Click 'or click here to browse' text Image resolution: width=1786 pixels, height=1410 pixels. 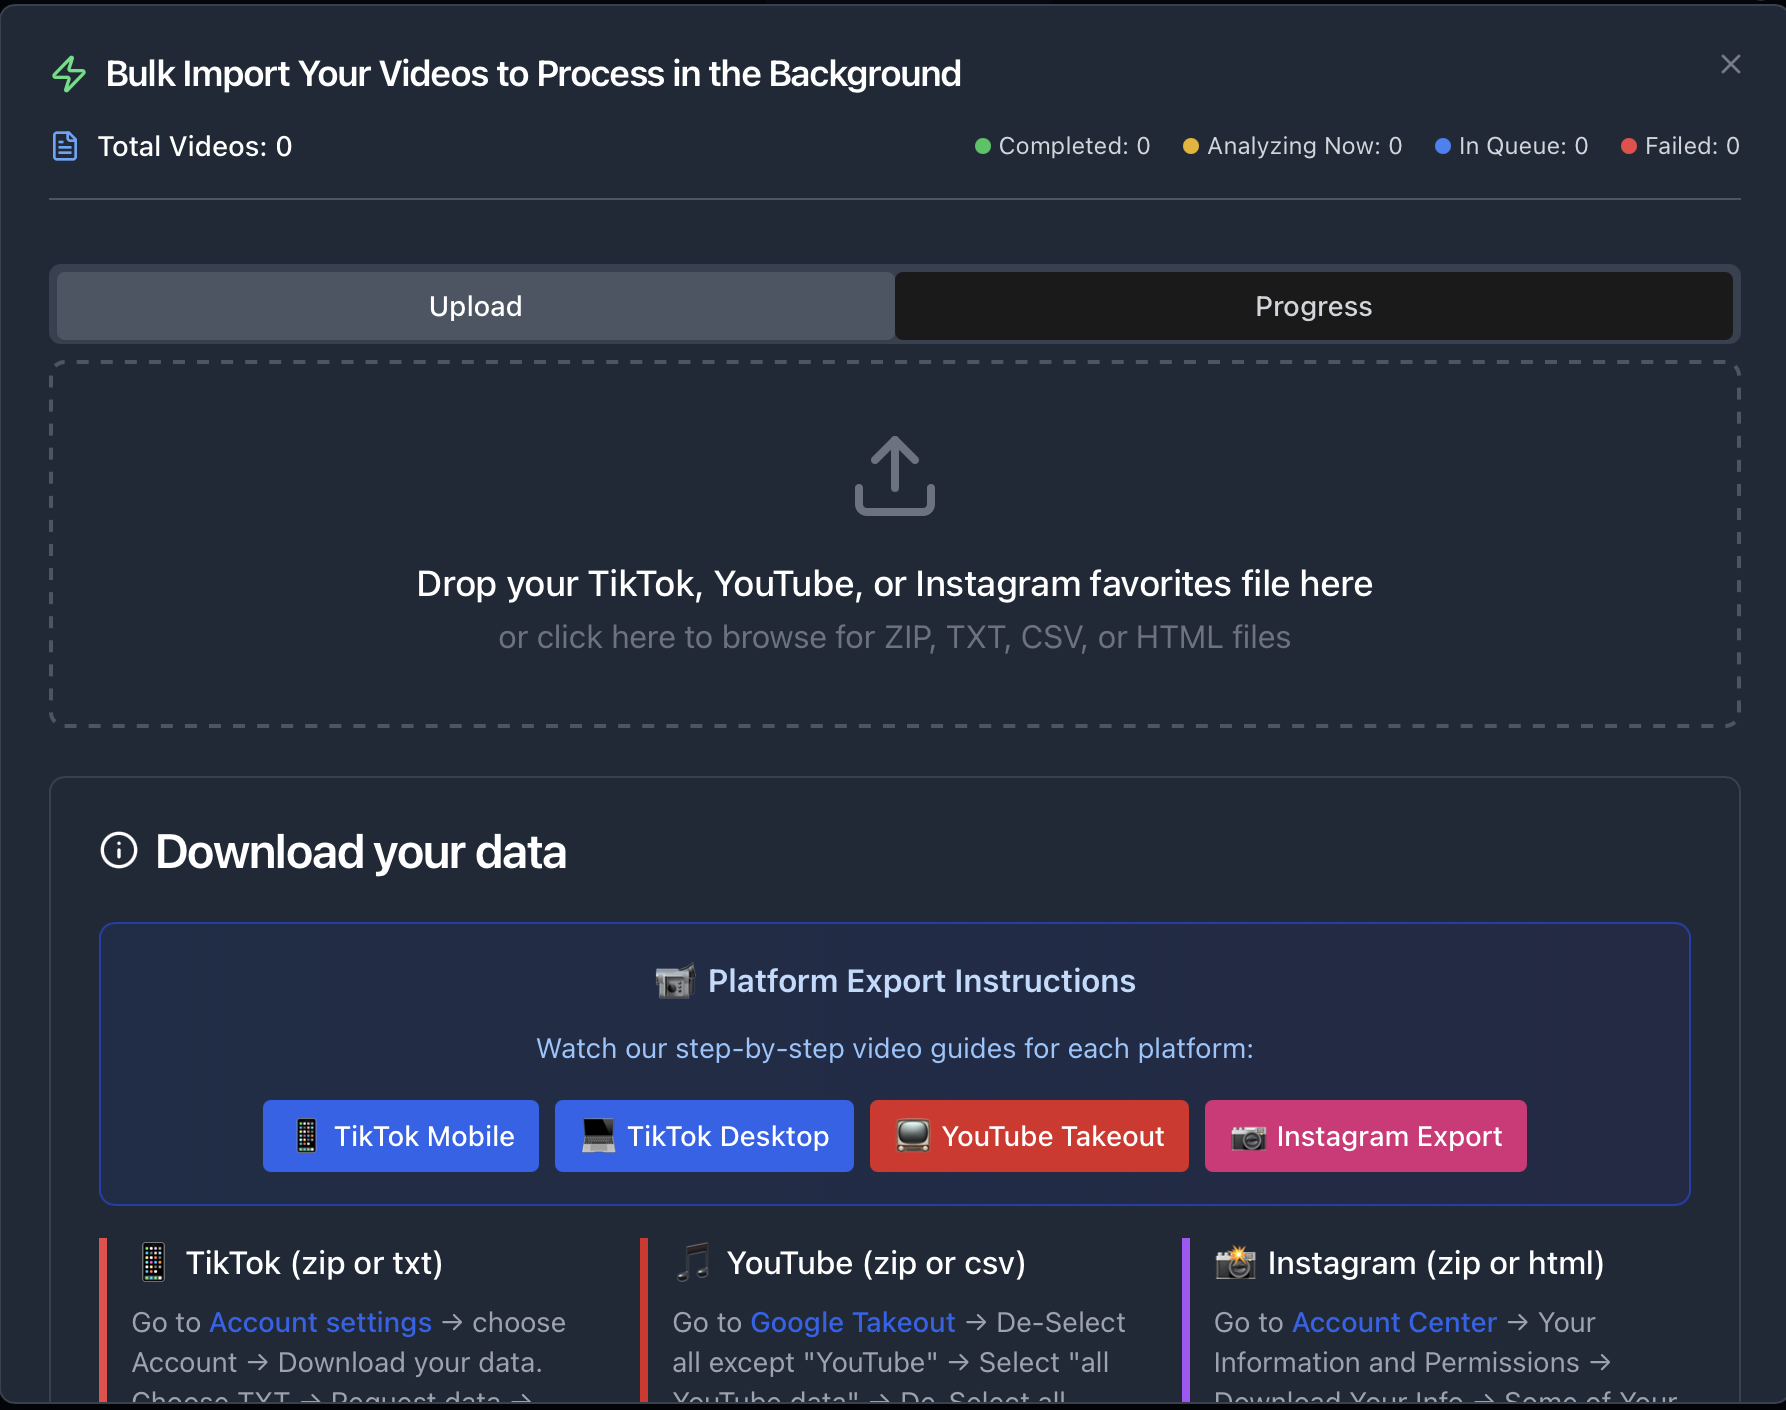pos(895,637)
